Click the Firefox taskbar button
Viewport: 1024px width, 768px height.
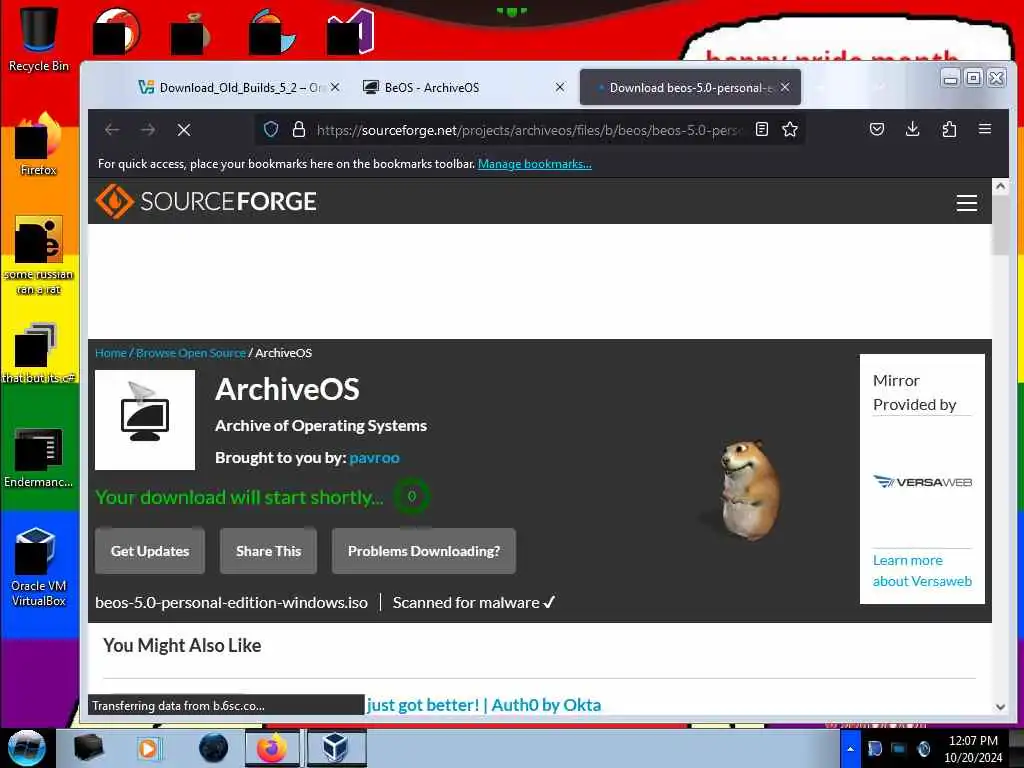tap(272, 748)
